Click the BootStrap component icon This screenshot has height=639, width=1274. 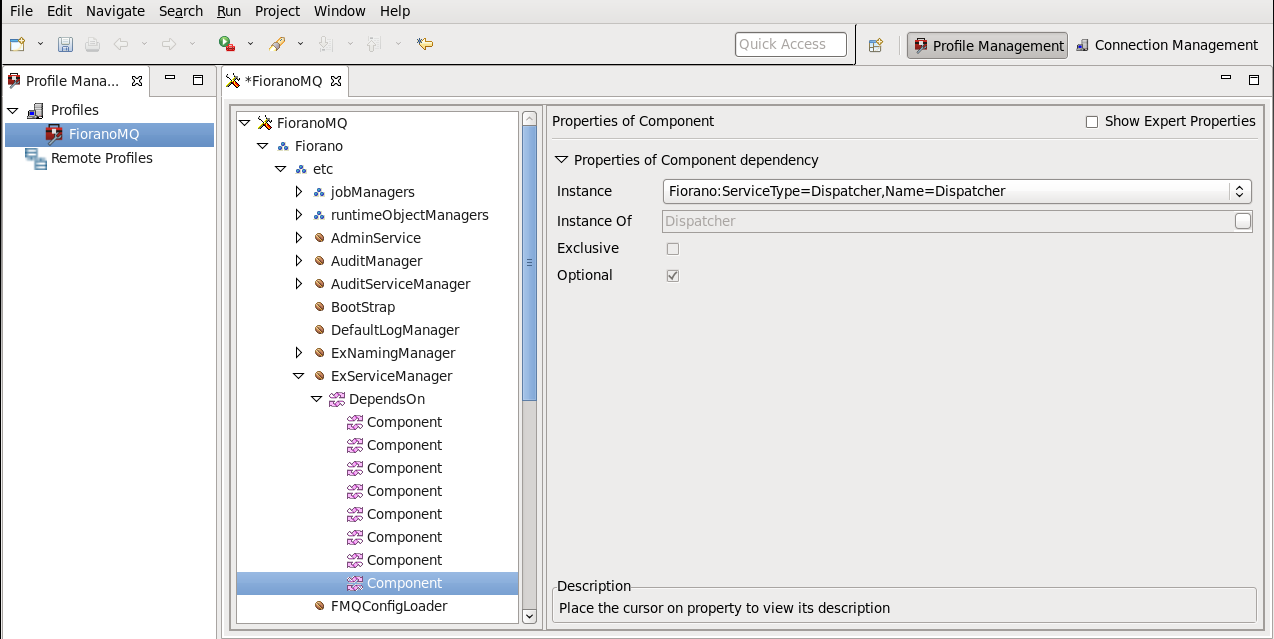pyautogui.click(x=319, y=307)
